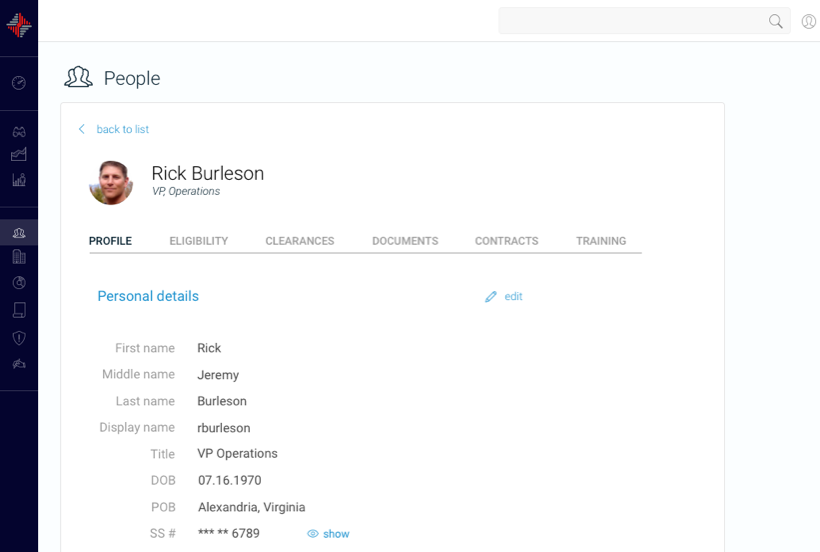The width and height of the screenshot is (820, 552).
Task: Click the masked SS value '*** ** 6789'
Action: (229, 533)
